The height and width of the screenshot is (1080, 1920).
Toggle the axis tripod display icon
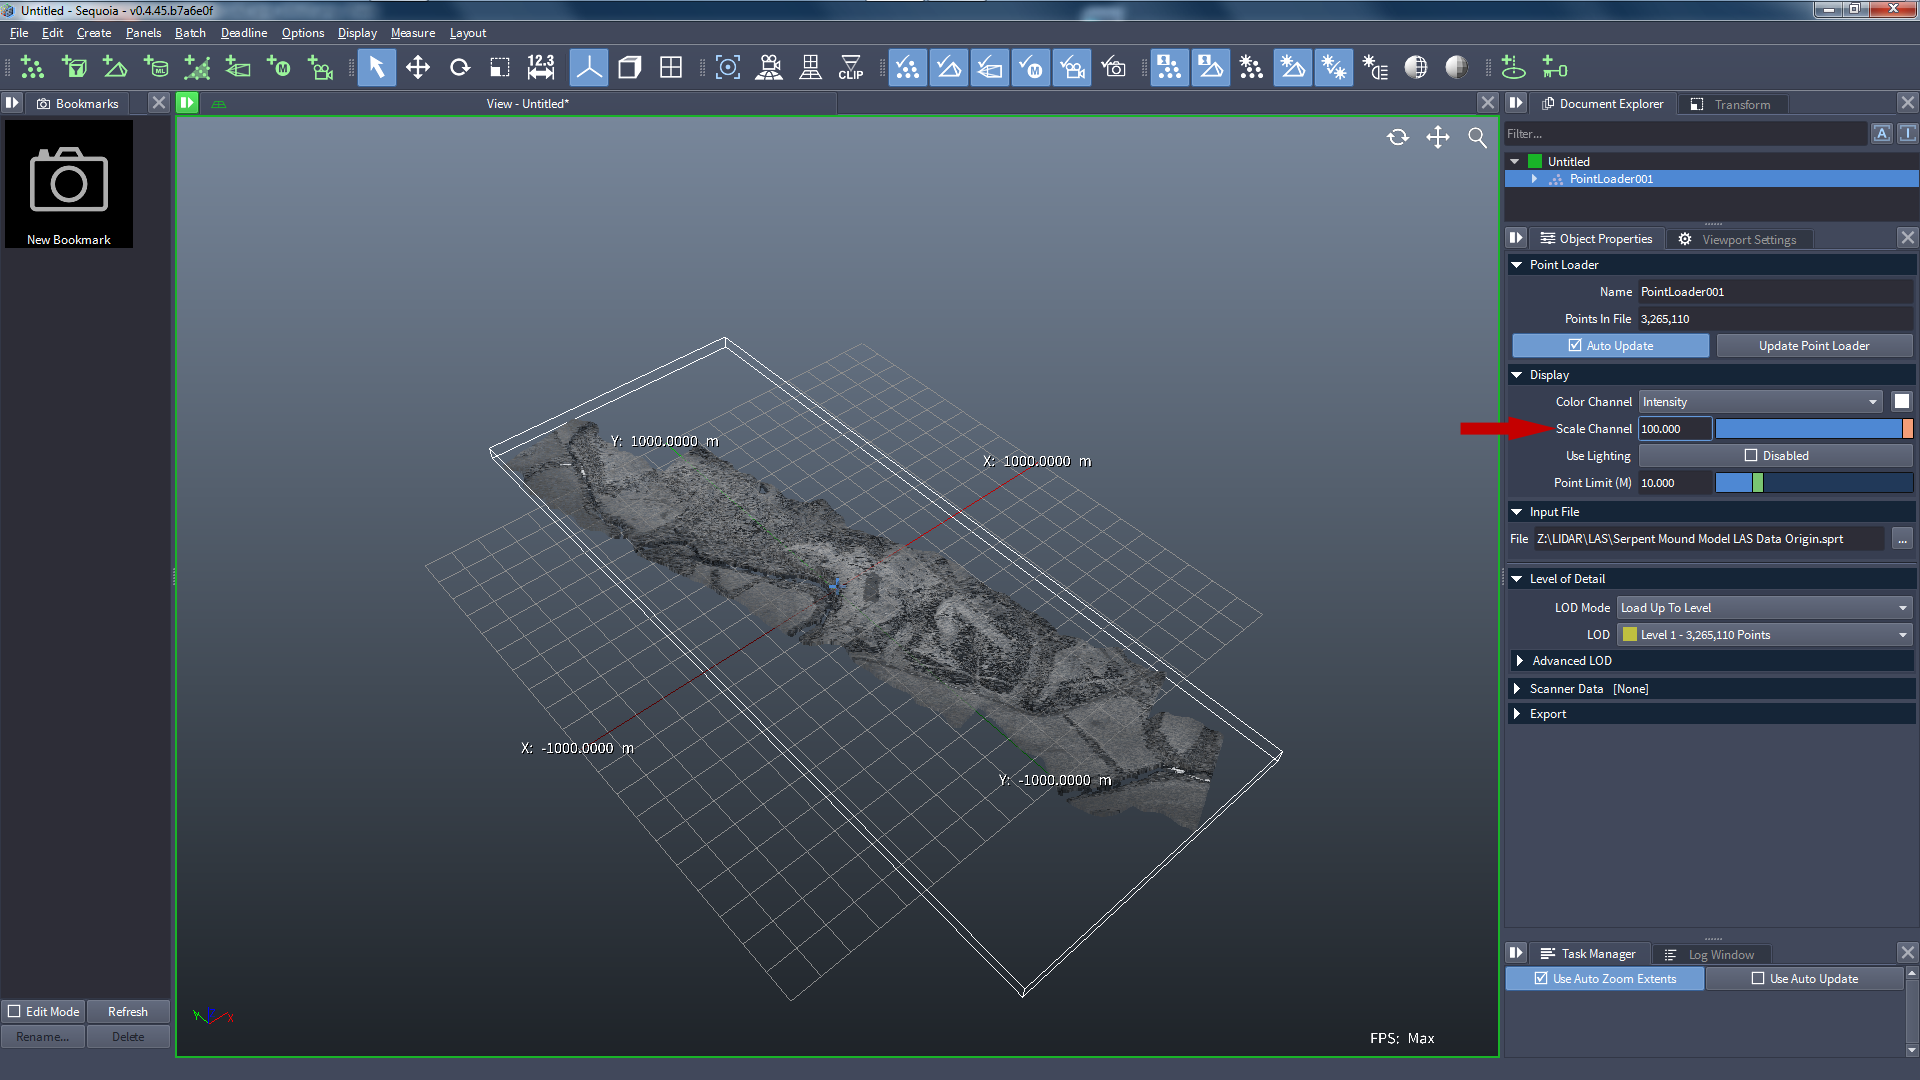click(589, 68)
